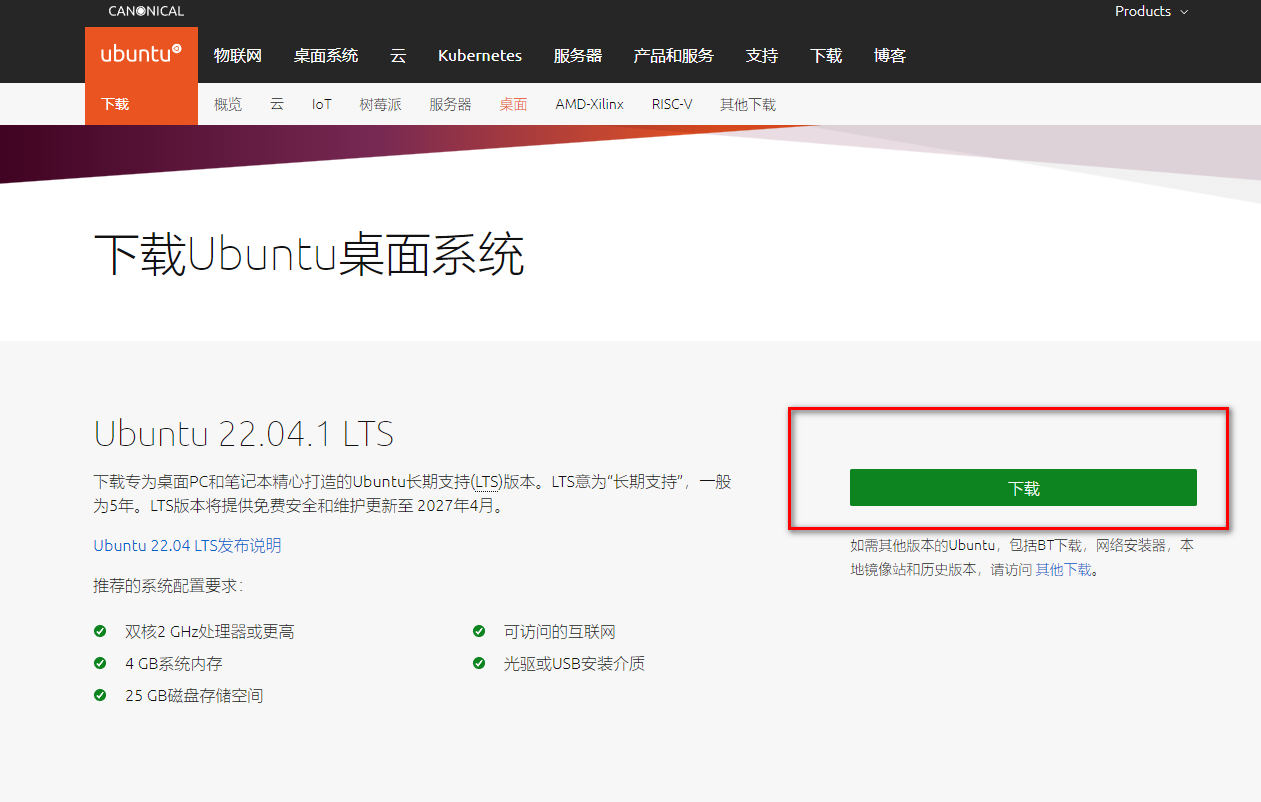Open the Canonical logo link
Screen dimensions: 1261x802
[146, 11]
